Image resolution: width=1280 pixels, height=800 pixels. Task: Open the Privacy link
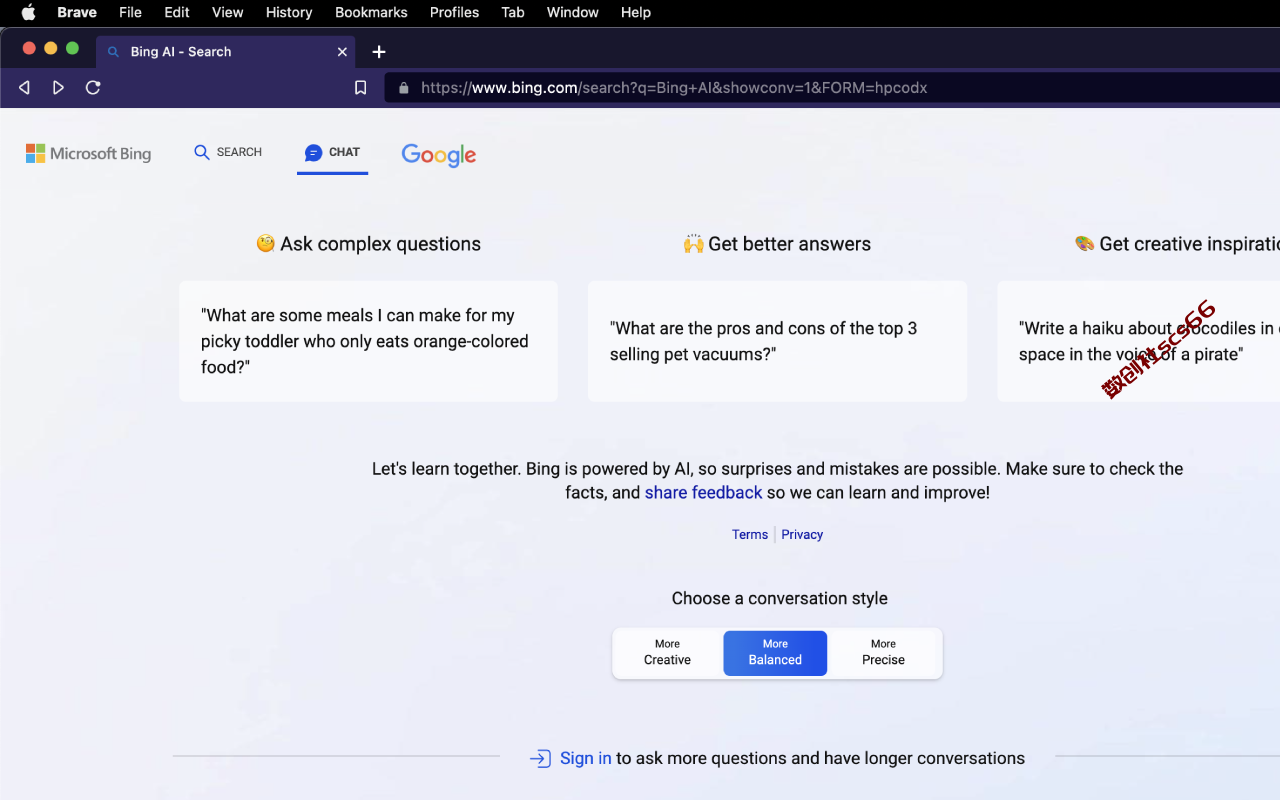802,534
